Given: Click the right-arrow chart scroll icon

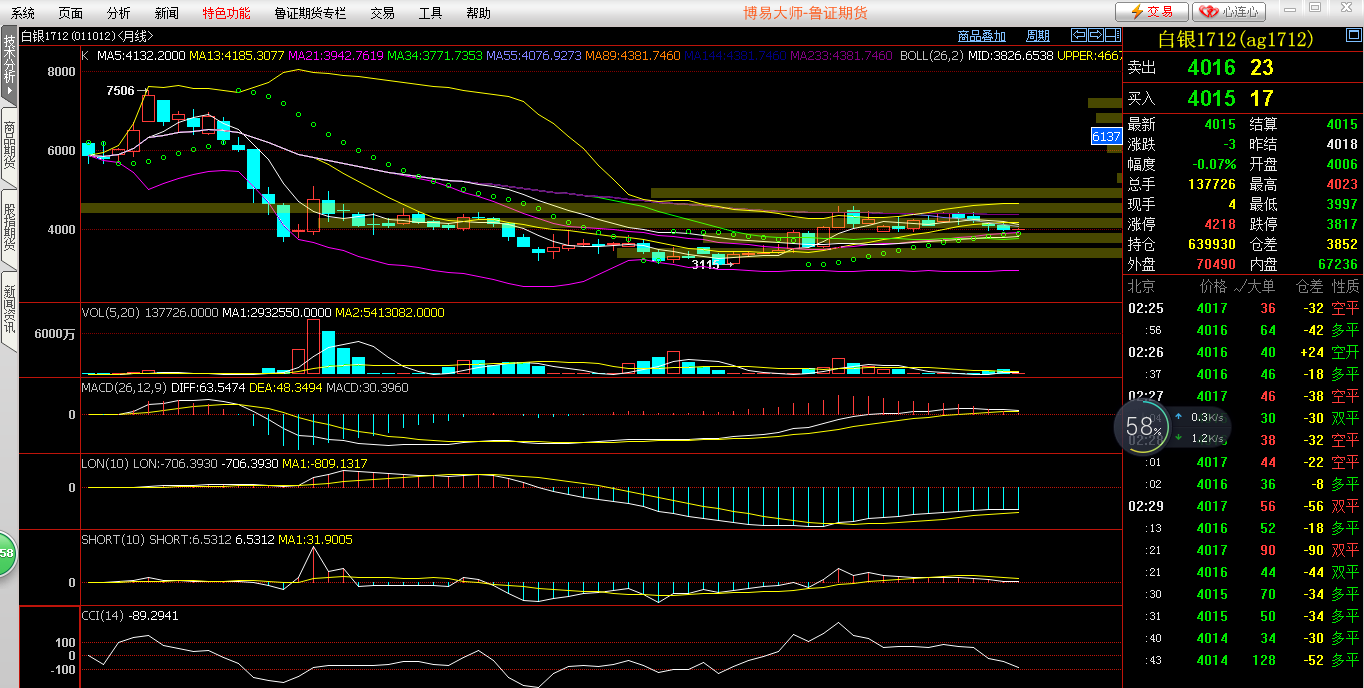Looking at the screenshot, I should [x=1096, y=35].
